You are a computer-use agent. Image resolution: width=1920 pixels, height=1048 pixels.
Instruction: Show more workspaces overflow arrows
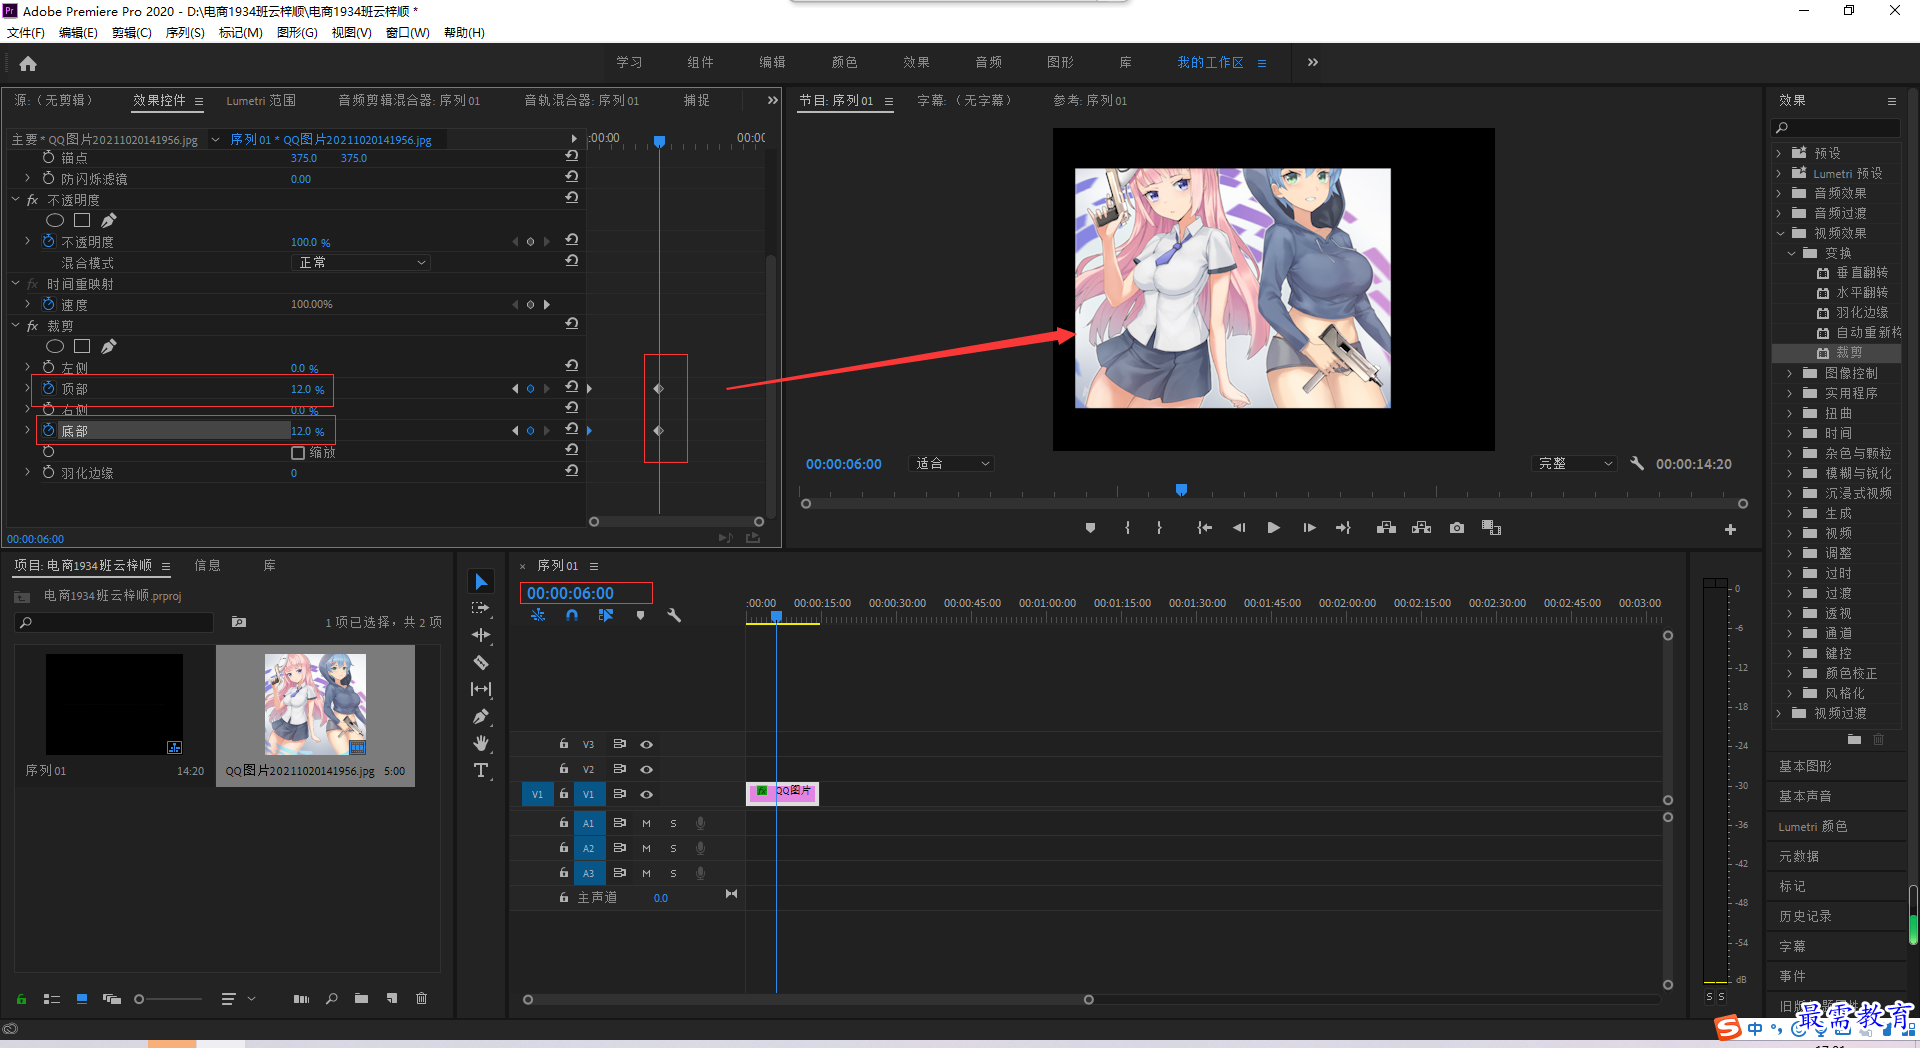(1313, 62)
